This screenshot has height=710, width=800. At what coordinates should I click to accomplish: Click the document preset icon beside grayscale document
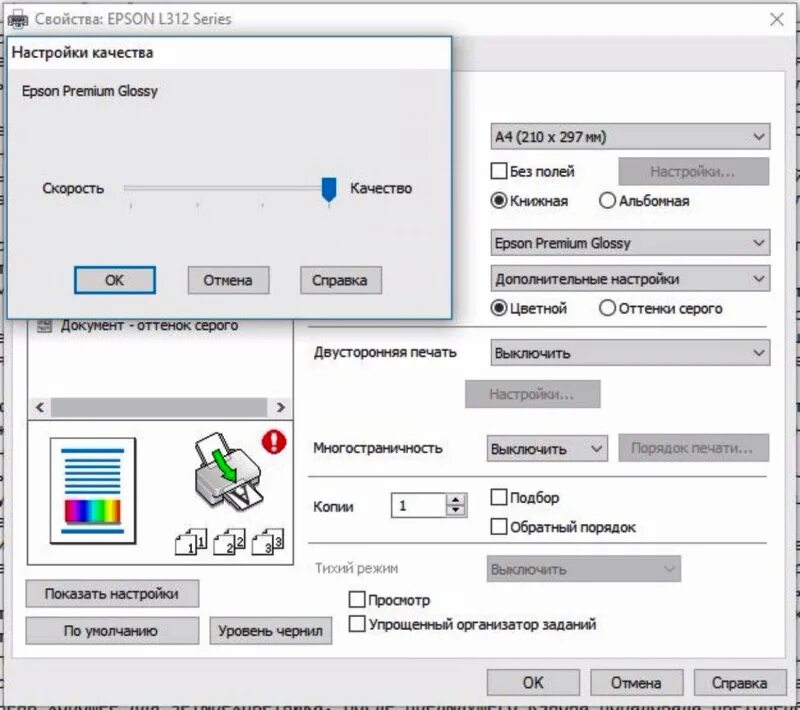coord(44,325)
